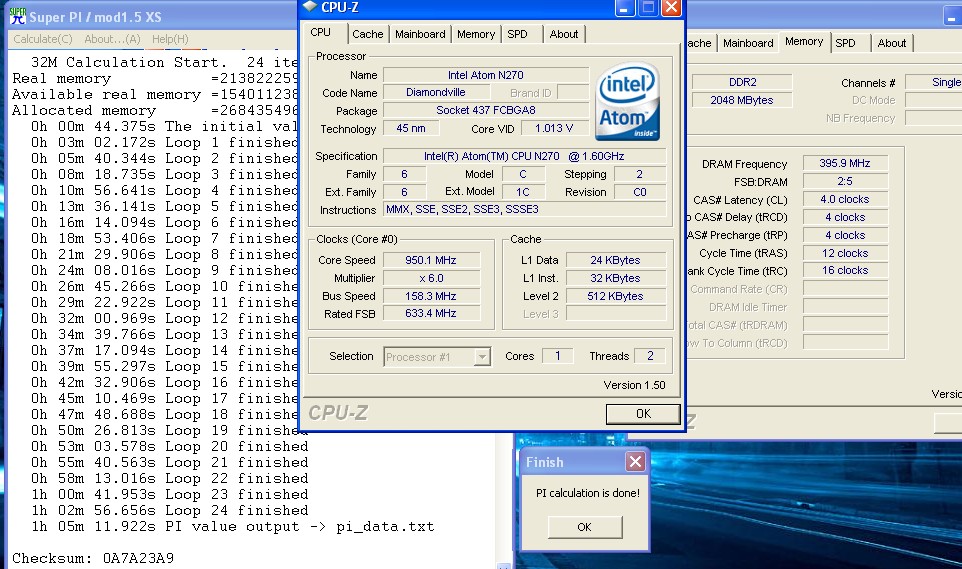Image resolution: width=962 pixels, height=569 pixels.
Task: Click the Ext. Model value 1C
Action: (x=523, y=192)
